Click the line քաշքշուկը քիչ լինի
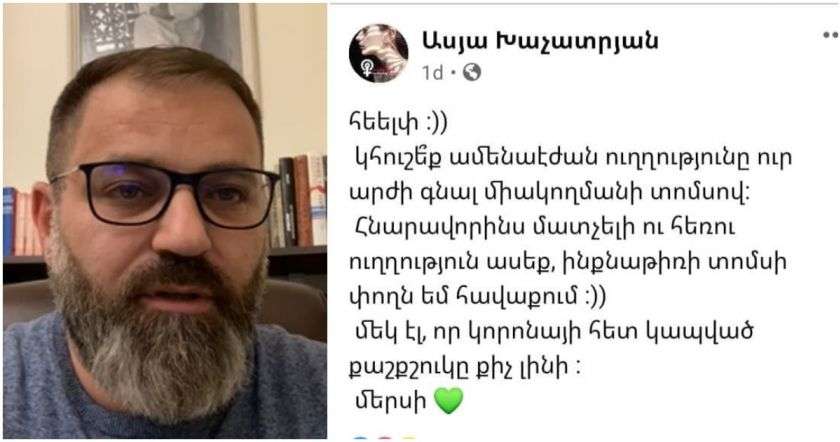The height and width of the screenshot is (442, 840). click(x=464, y=367)
